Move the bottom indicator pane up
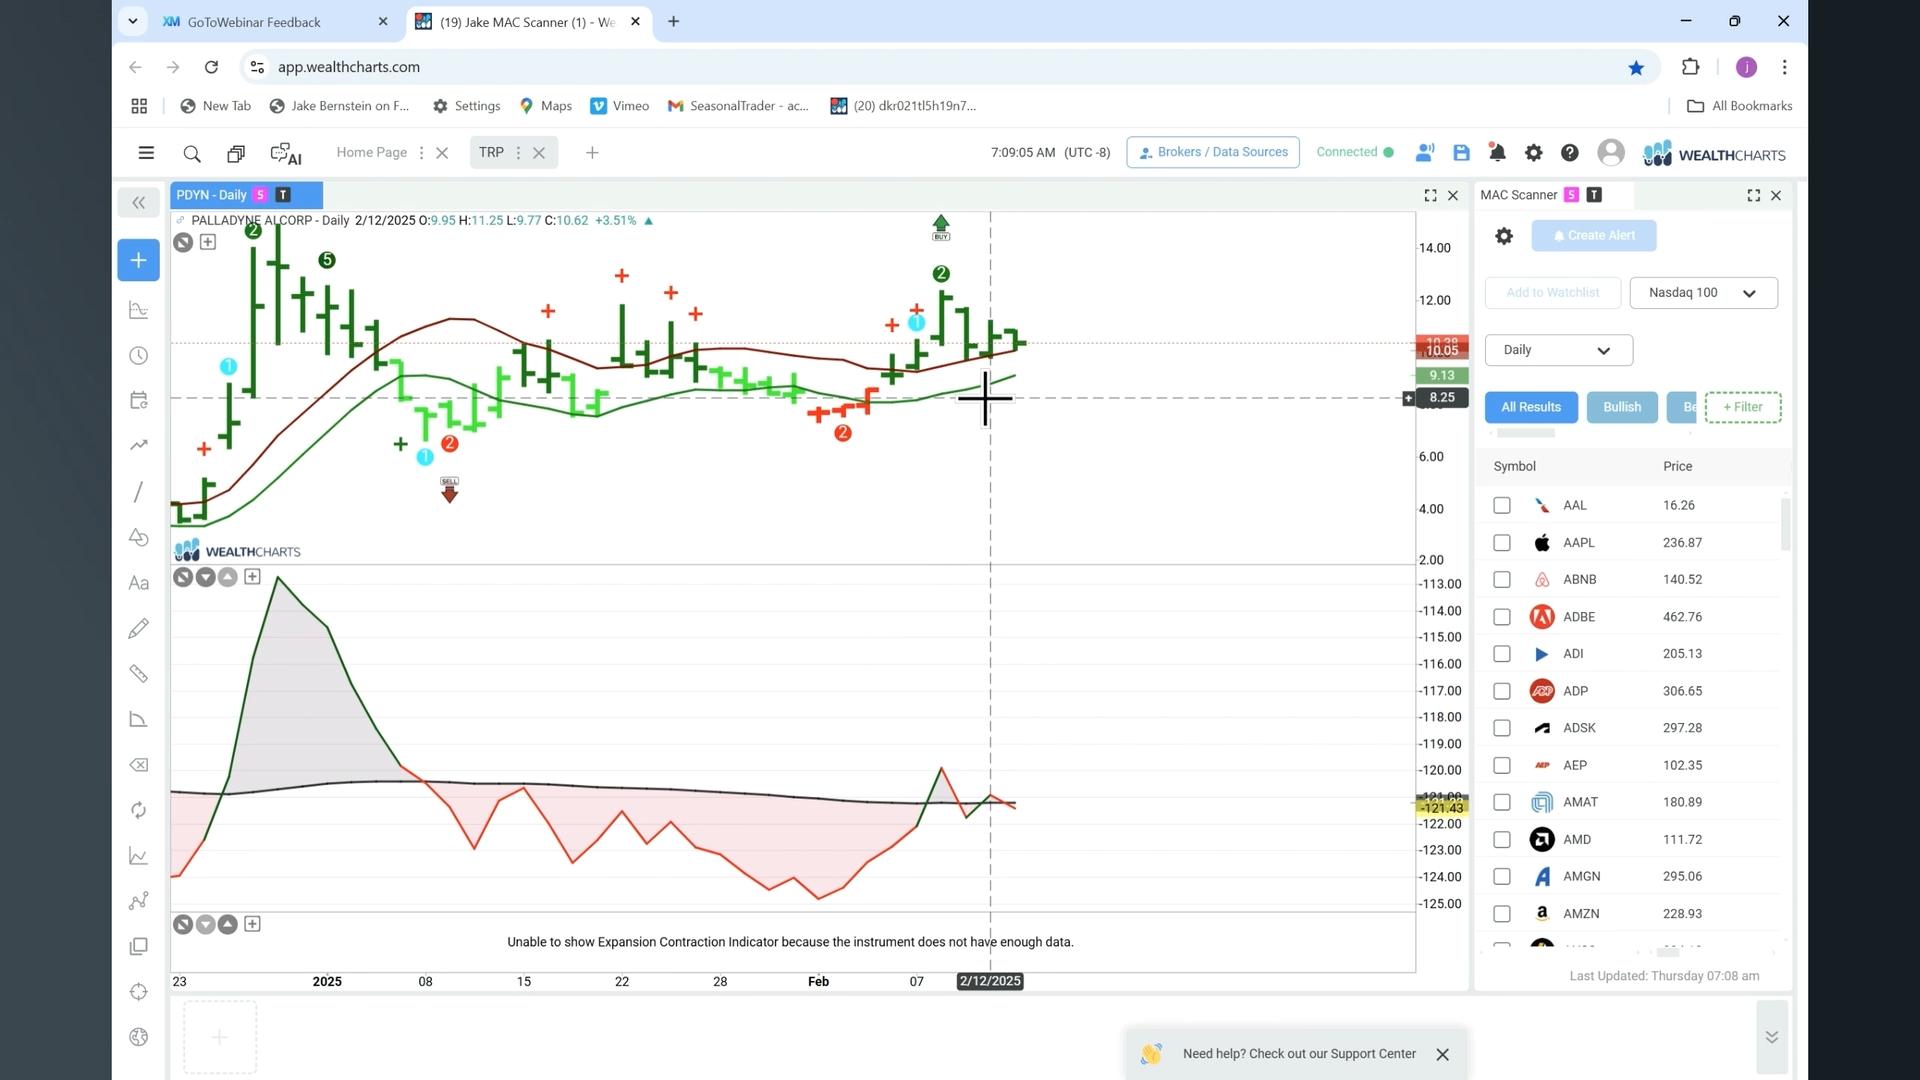Viewport: 1920px width, 1080px height. pos(228,925)
